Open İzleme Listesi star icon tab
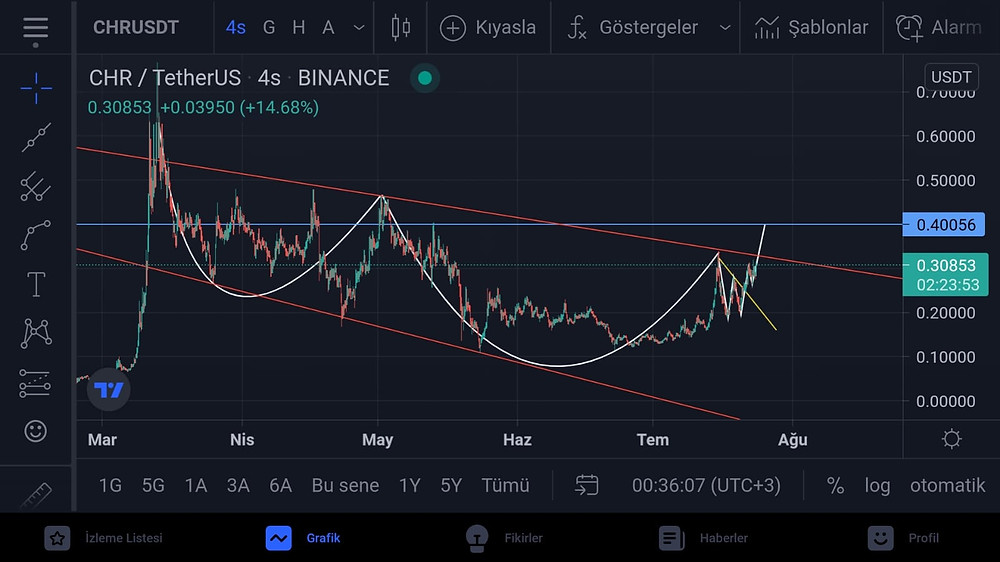The height and width of the screenshot is (562, 1000). 57,538
